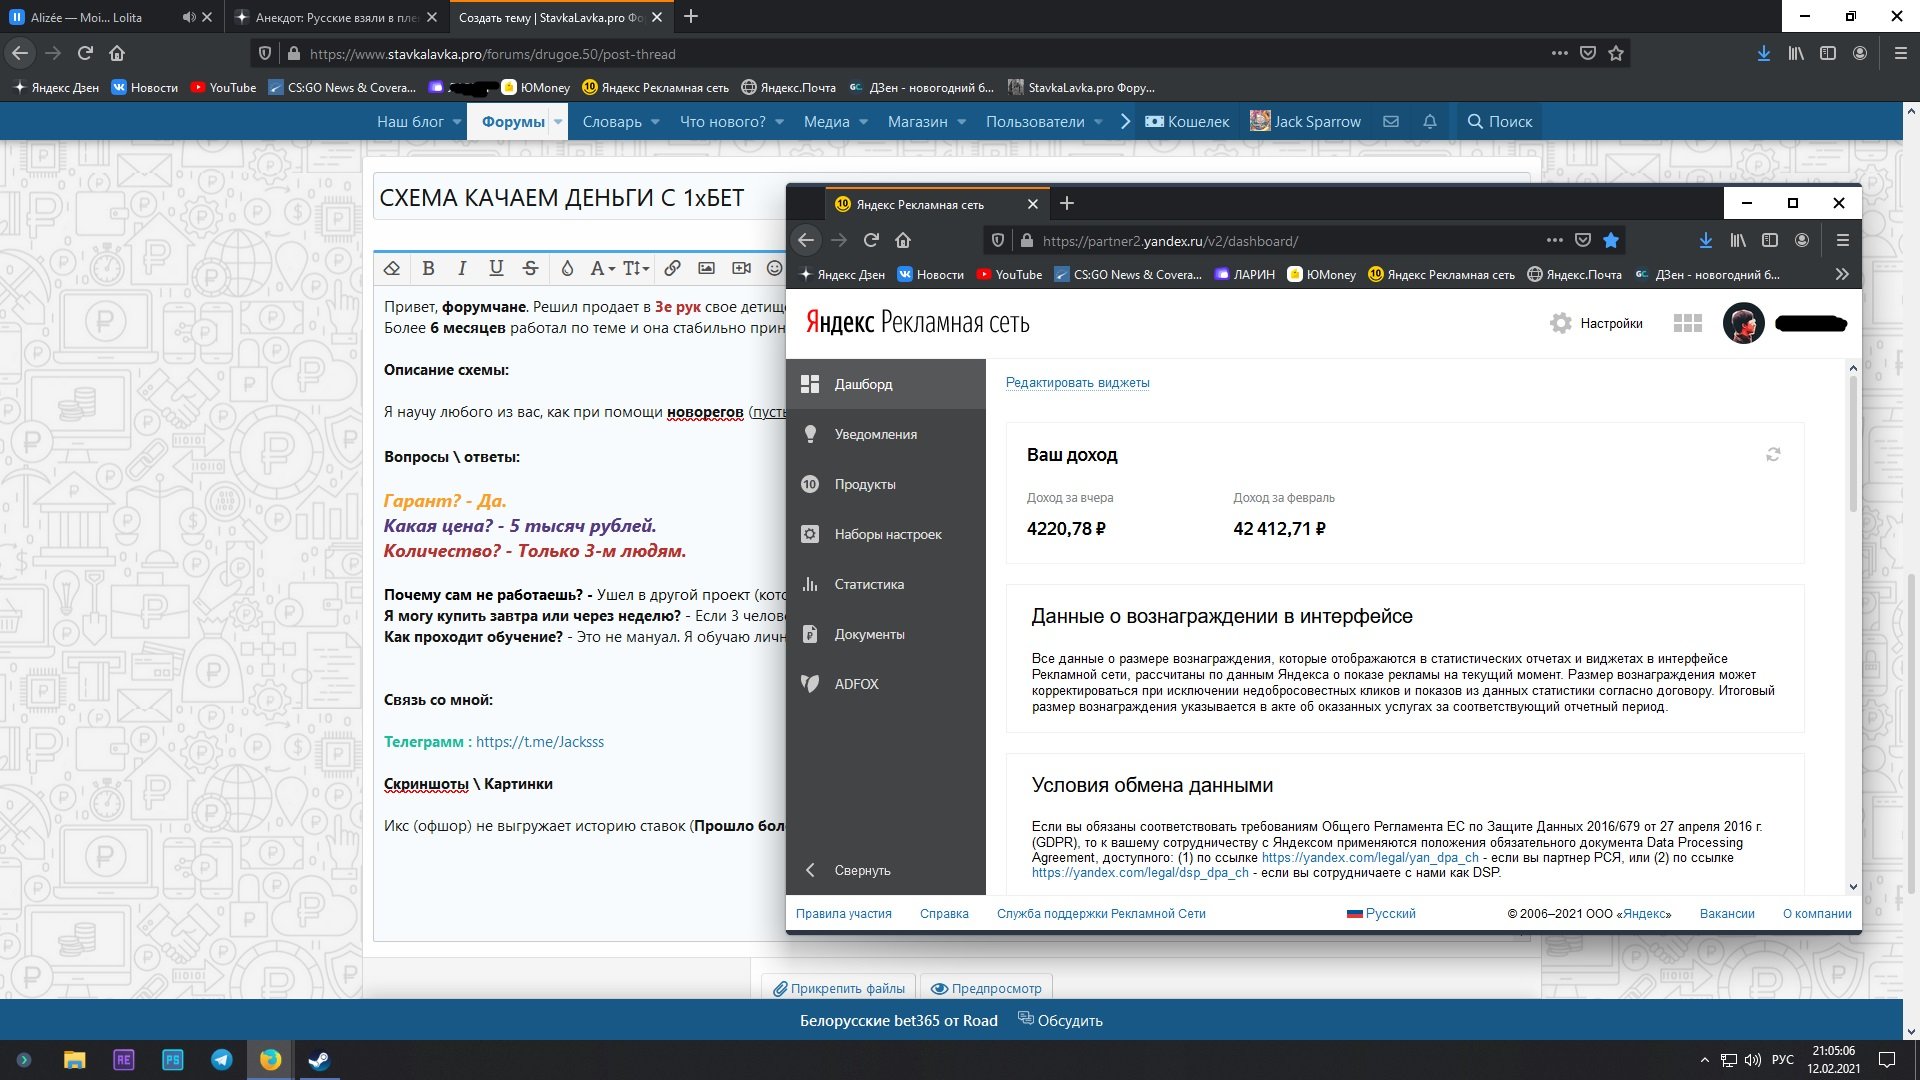Open font size dropdown in editor
The width and height of the screenshot is (1920, 1080).
(636, 268)
